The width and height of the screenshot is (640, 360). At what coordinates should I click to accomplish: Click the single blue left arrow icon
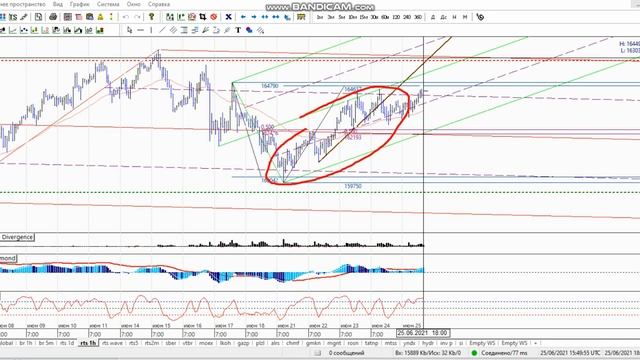tap(243, 17)
